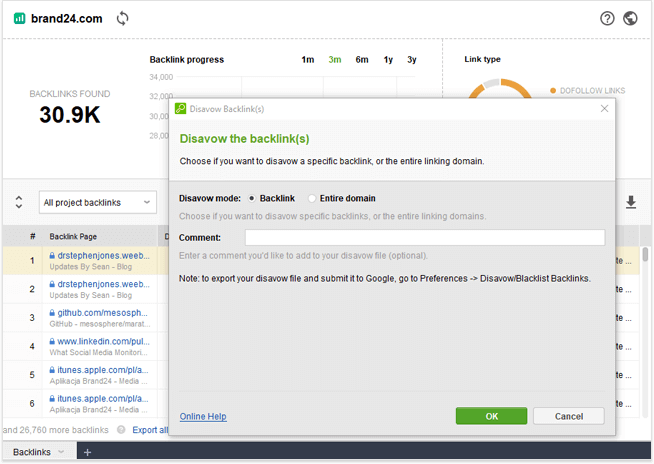
Task: Switch chart range to 1y
Action: 388,60
